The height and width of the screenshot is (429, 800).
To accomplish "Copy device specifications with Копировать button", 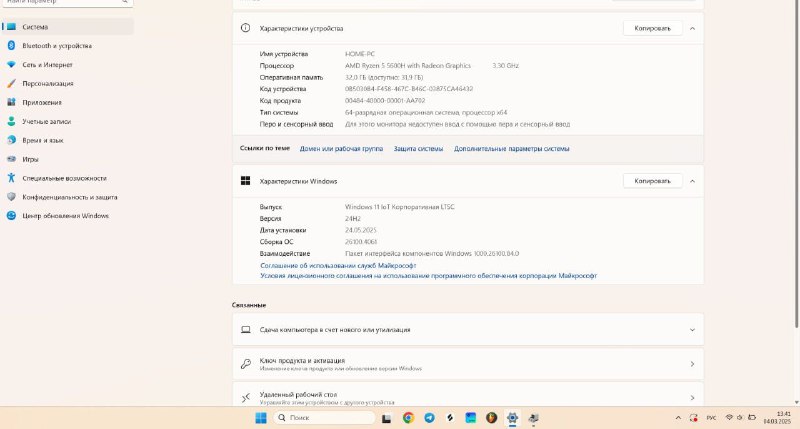I will 652,28.
